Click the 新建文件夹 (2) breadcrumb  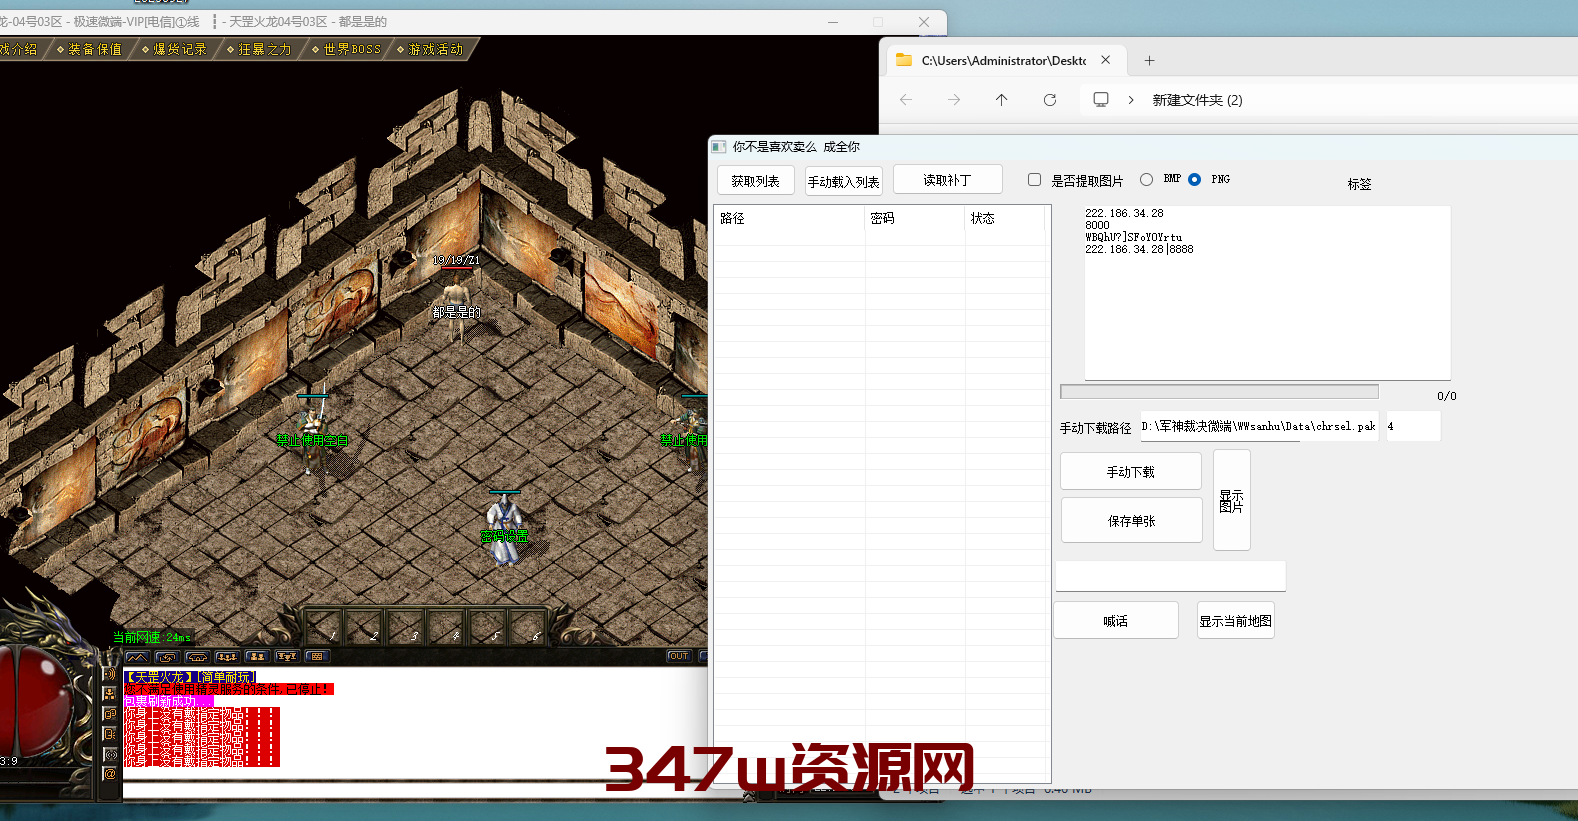[1197, 100]
